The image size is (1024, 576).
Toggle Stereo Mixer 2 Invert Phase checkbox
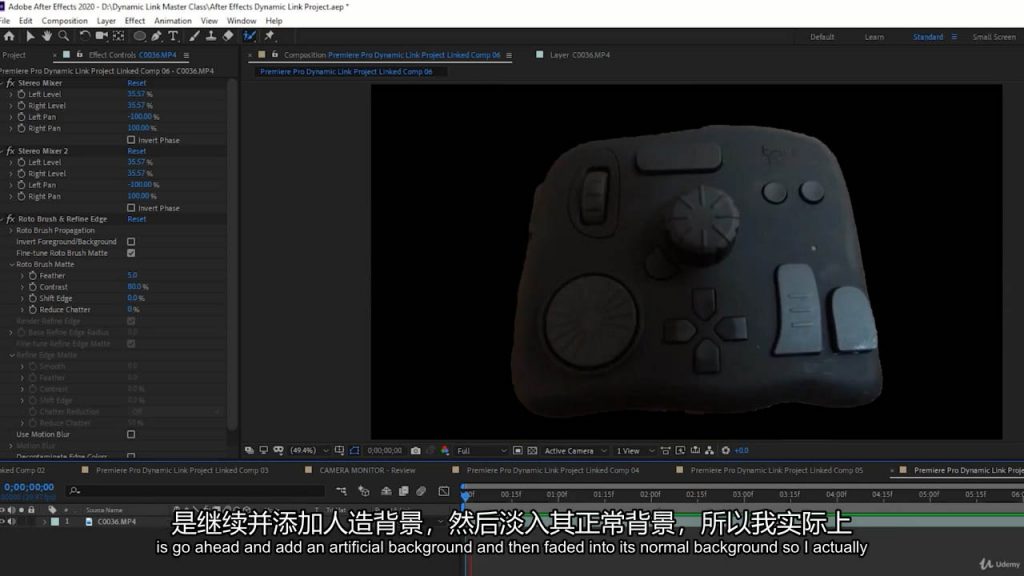pyautogui.click(x=131, y=208)
